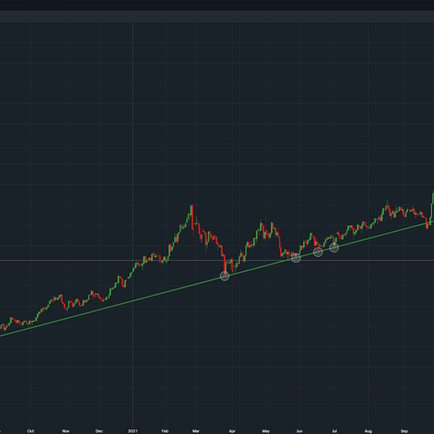Viewport: 434px width, 434px height.
Task: Click the Aug label on the time axis
Action: (x=368, y=431)
